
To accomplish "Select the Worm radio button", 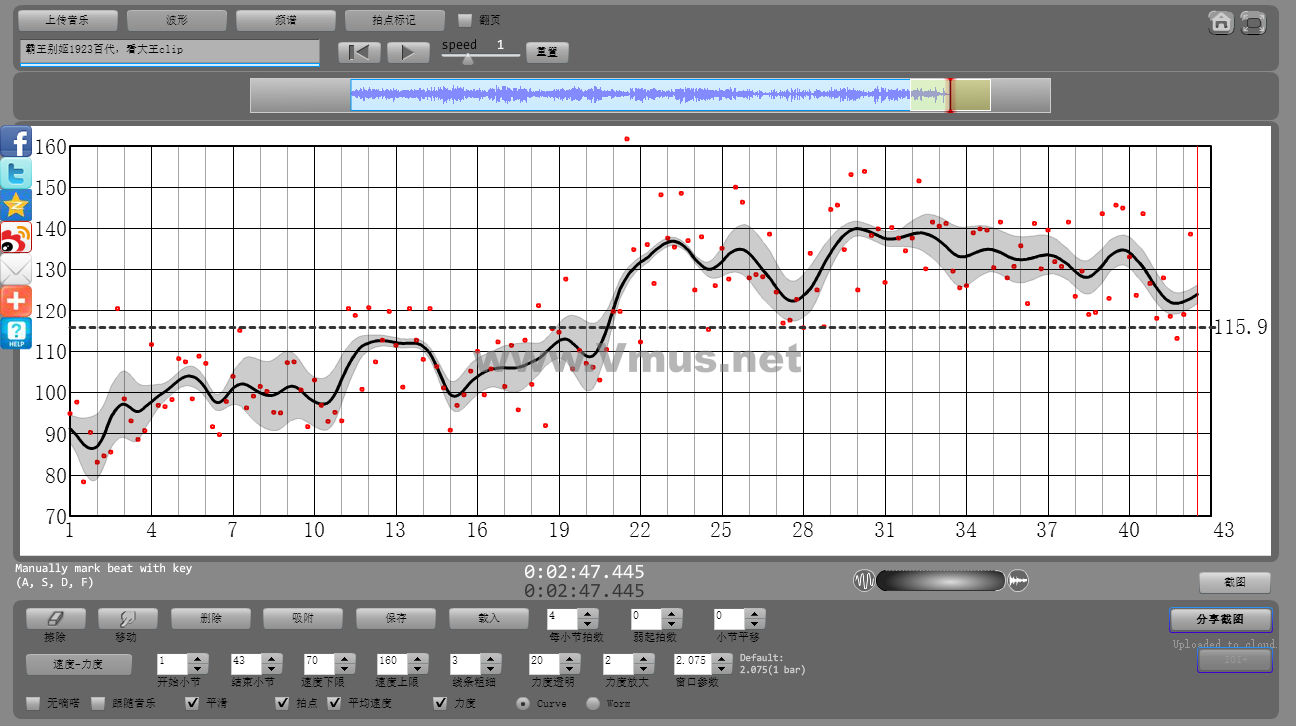I will pyautogui.click(x=593, y=703).
